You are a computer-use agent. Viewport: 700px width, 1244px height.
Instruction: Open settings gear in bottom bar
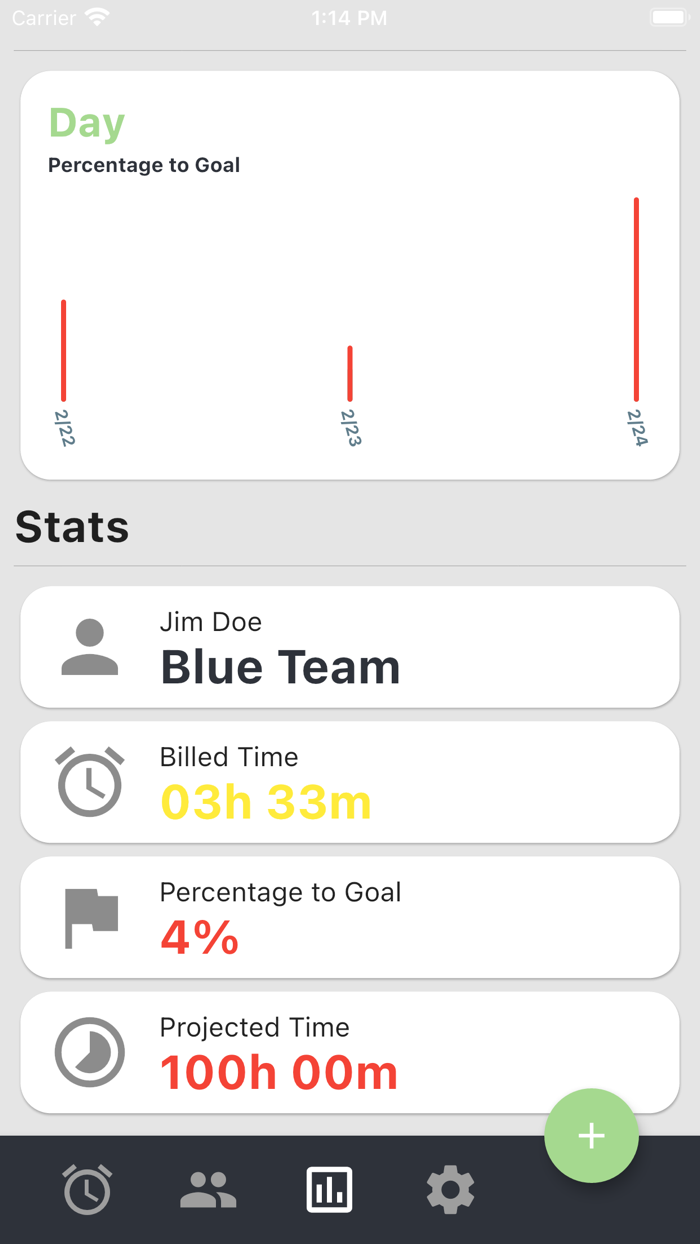pyautogui.click(x=450, y=1189)
